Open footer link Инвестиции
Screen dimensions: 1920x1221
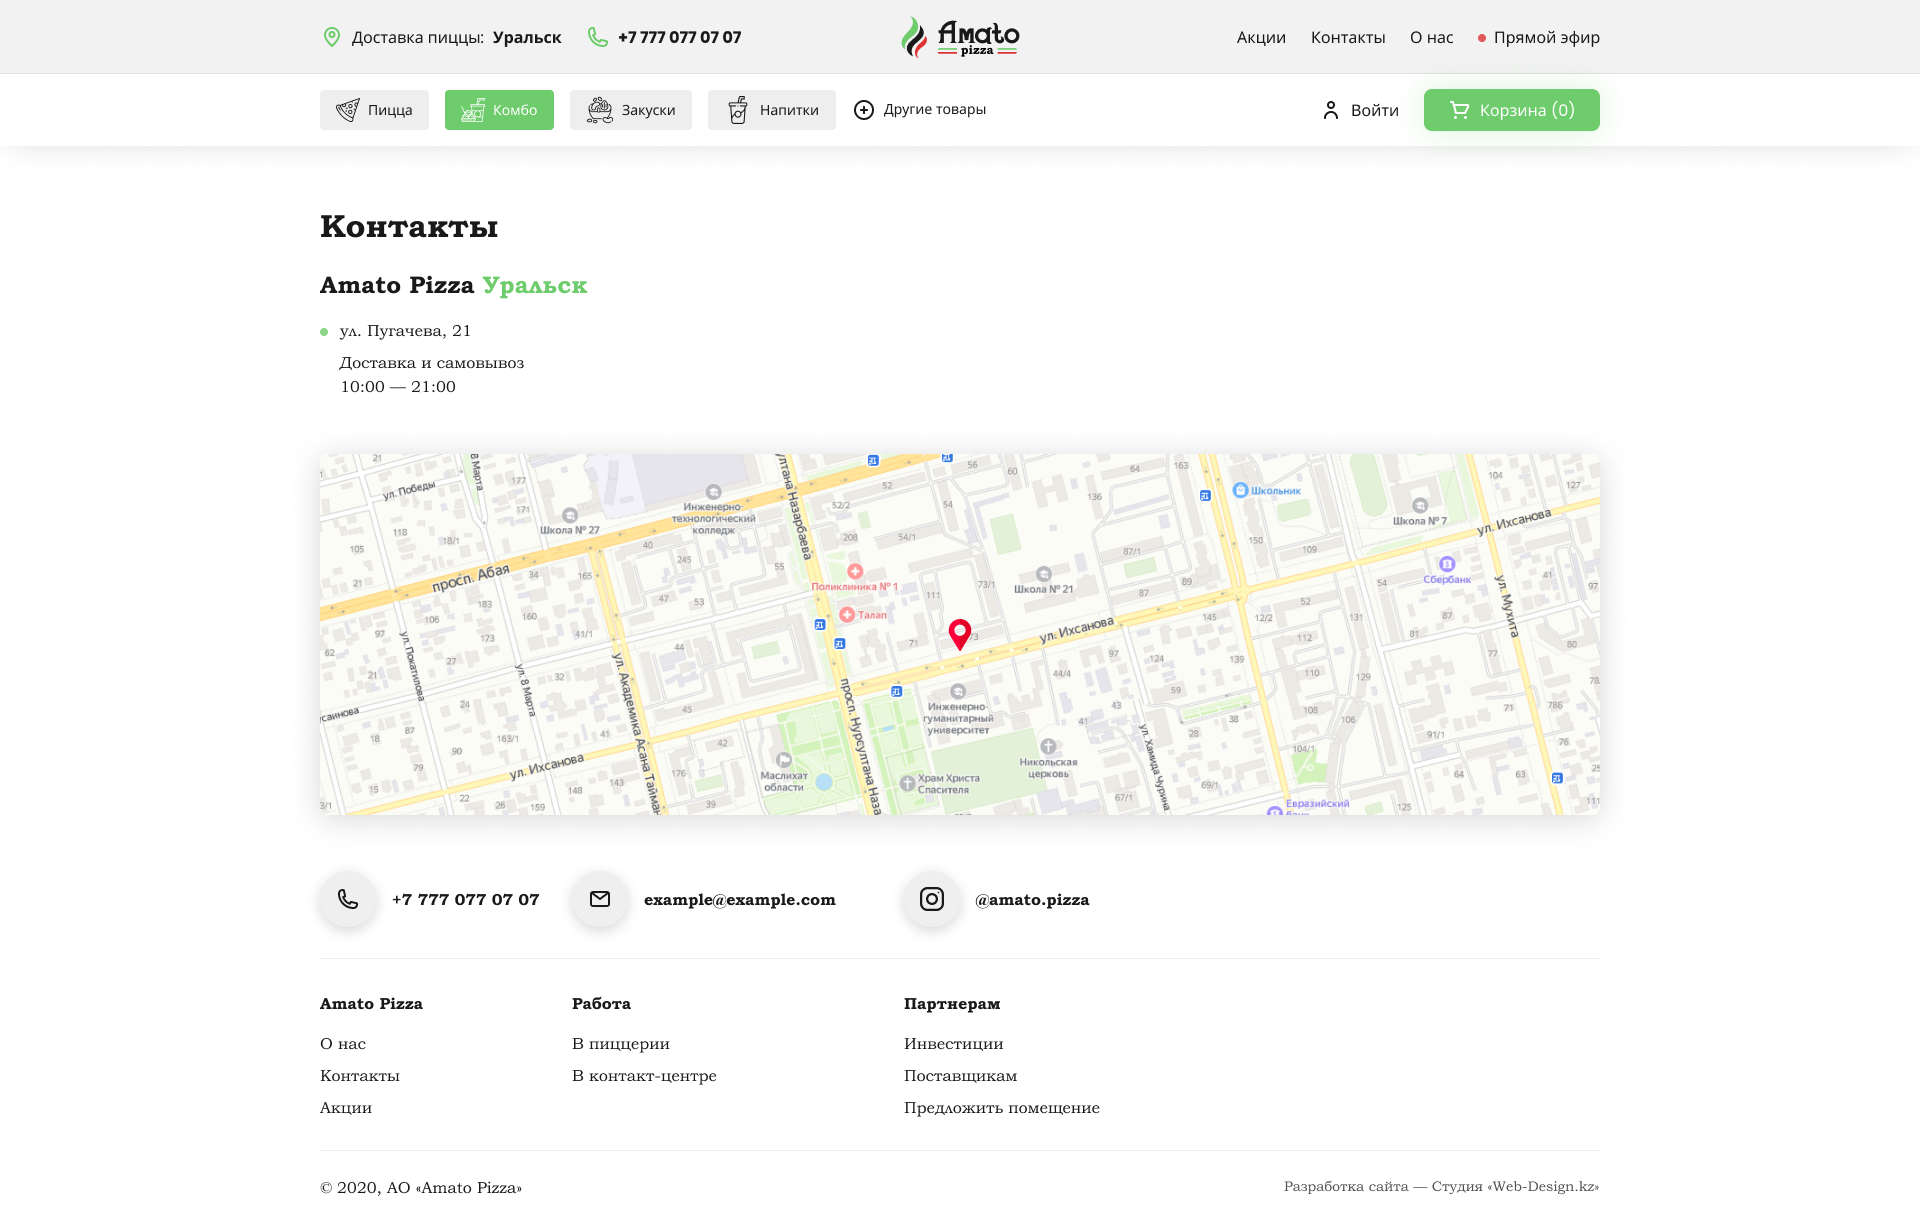(954, 1043)
